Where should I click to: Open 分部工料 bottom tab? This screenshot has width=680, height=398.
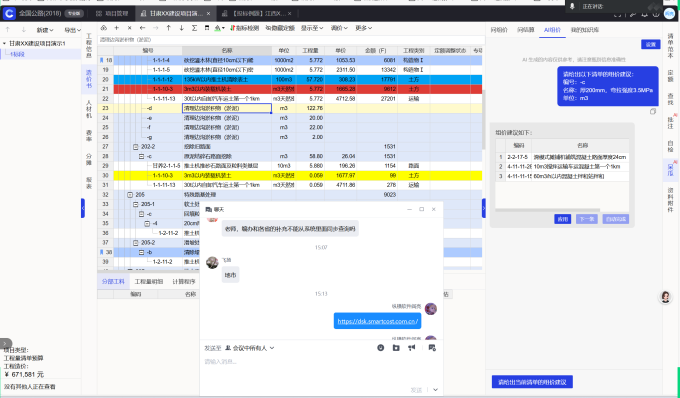pyautogui.click(x=113, y=281)
